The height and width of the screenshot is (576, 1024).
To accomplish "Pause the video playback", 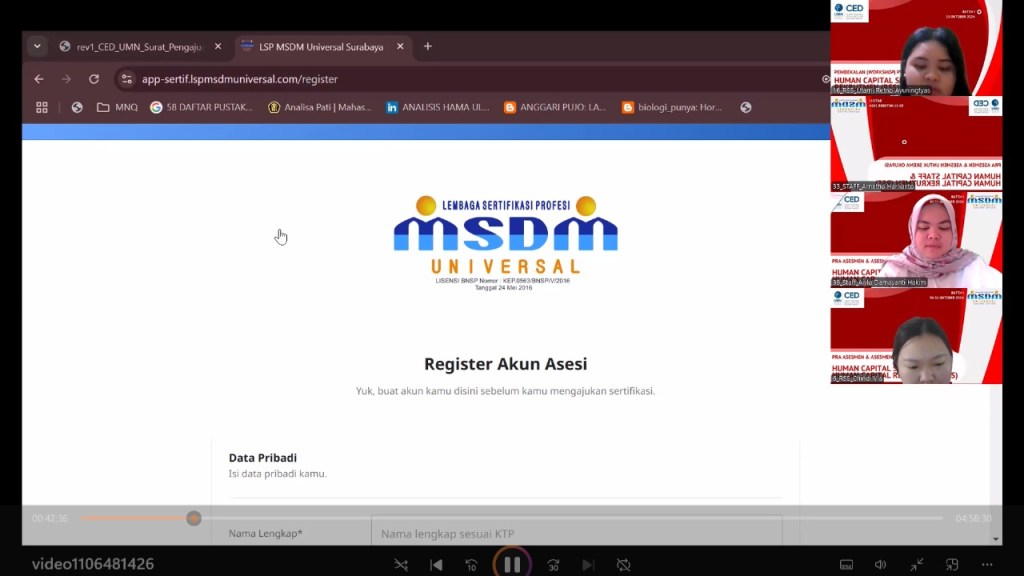I will tap(512, 564).
